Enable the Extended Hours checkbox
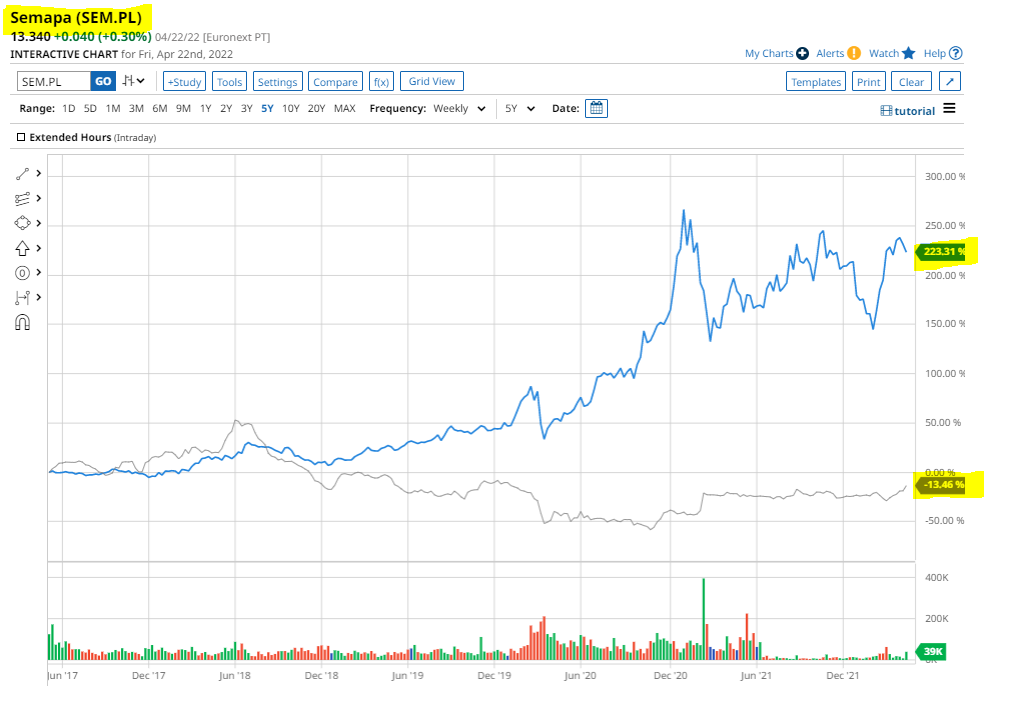The height and width of the screenshot is (720, 1017). [x=21, y=137]
